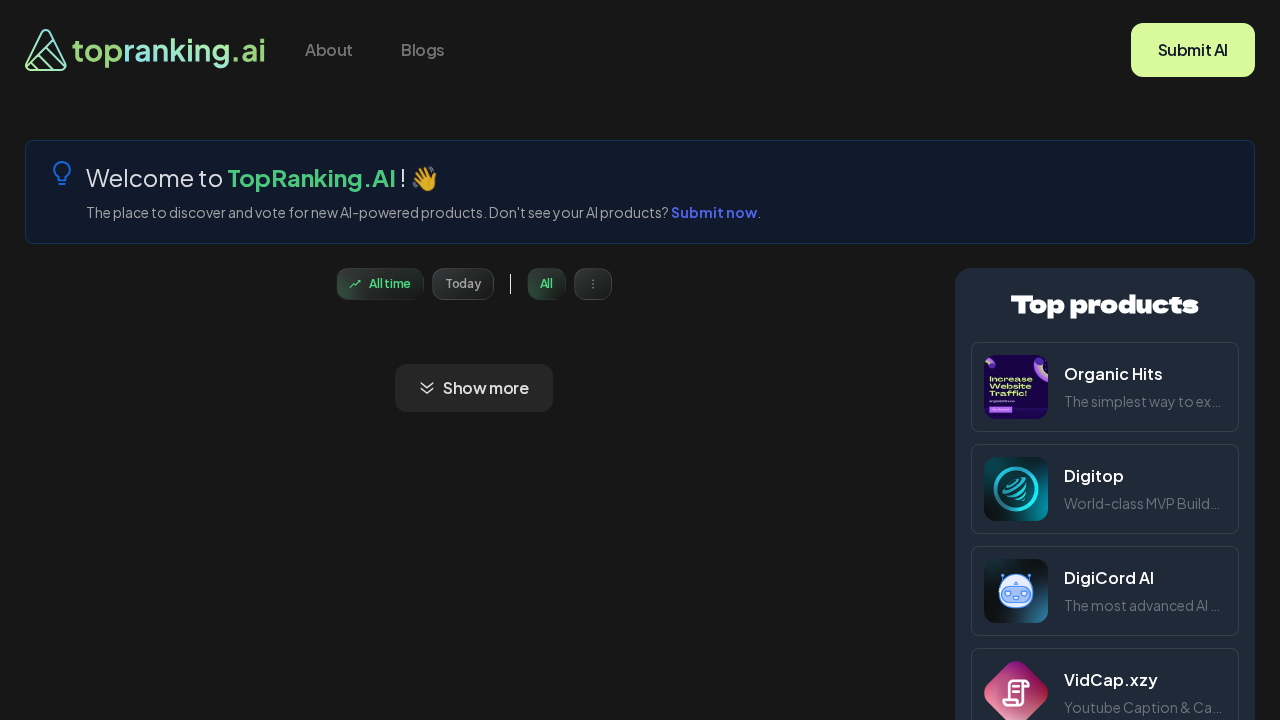Click the trending arrow icon inside All time
Image resolution: width=1280 pixels, height=720 pixels.
(x=353, y=283)
